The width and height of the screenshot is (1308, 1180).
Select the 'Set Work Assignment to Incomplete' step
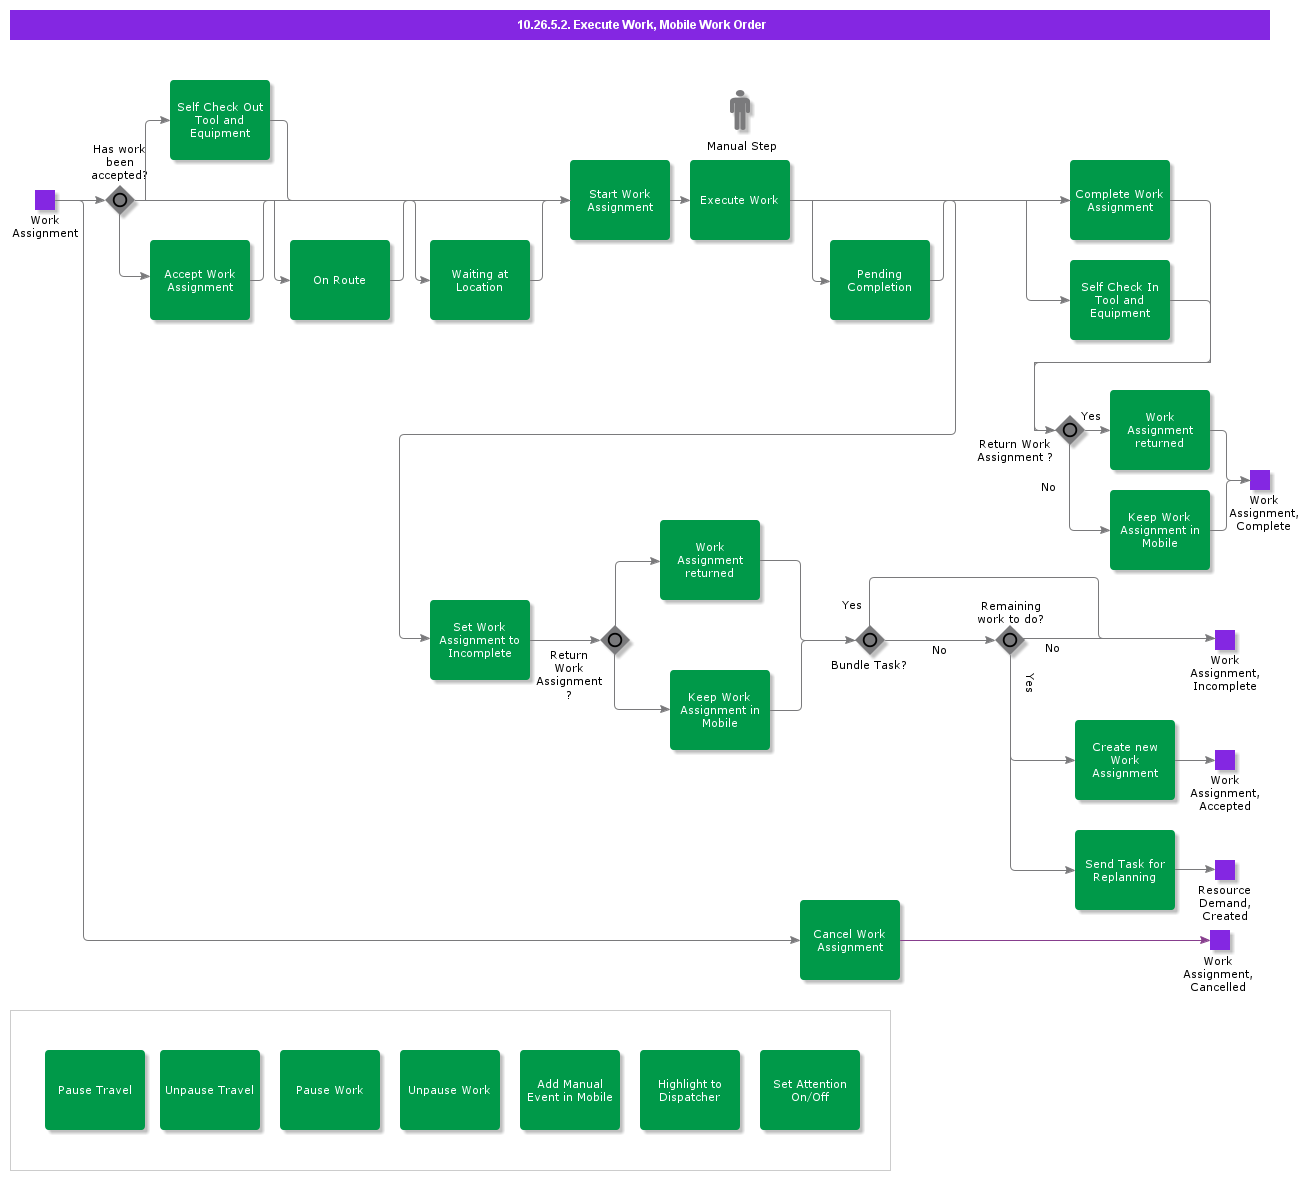[480, 640]
